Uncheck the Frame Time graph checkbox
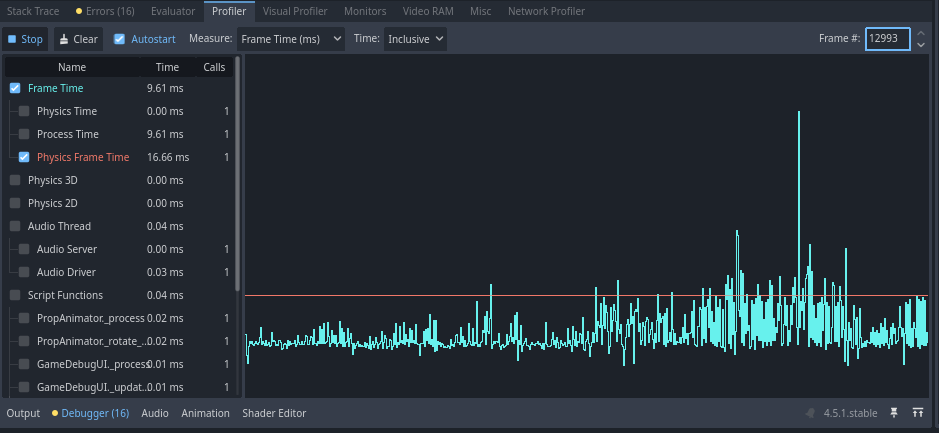The image size is (939, 433). pyautogui.click(x=15, y=88)
